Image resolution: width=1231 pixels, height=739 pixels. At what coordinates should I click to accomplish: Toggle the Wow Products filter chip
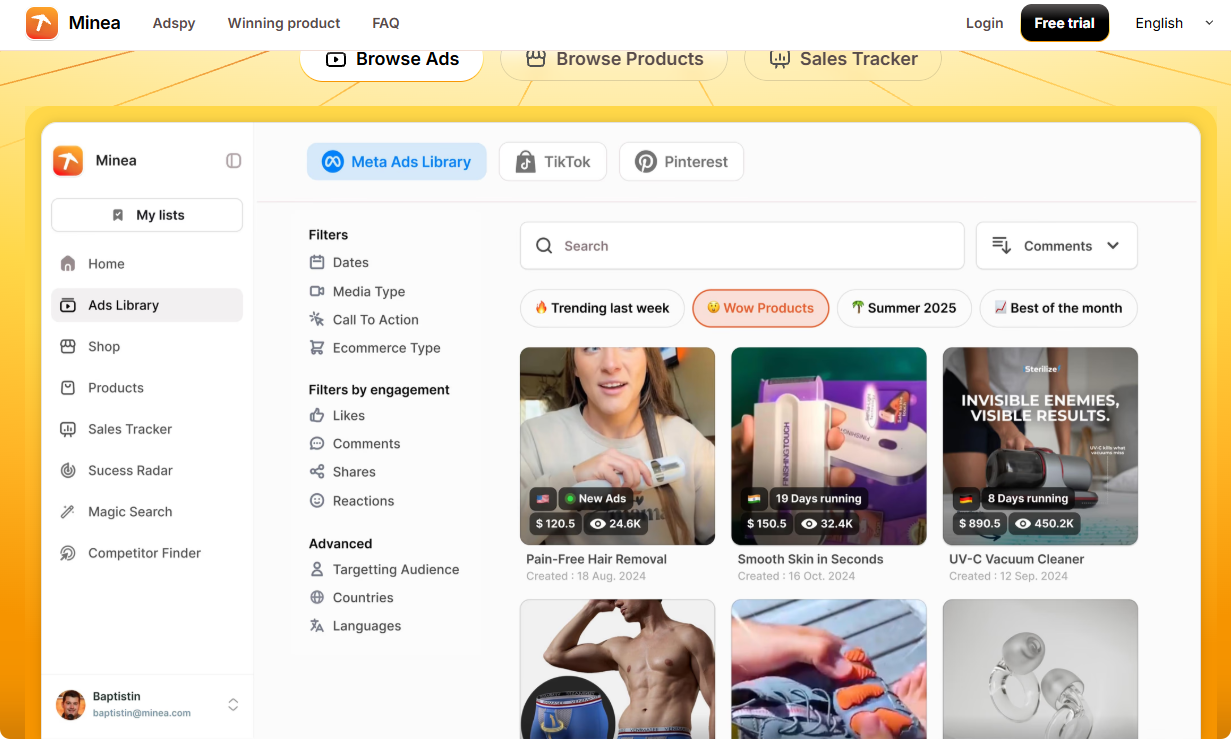760,308
